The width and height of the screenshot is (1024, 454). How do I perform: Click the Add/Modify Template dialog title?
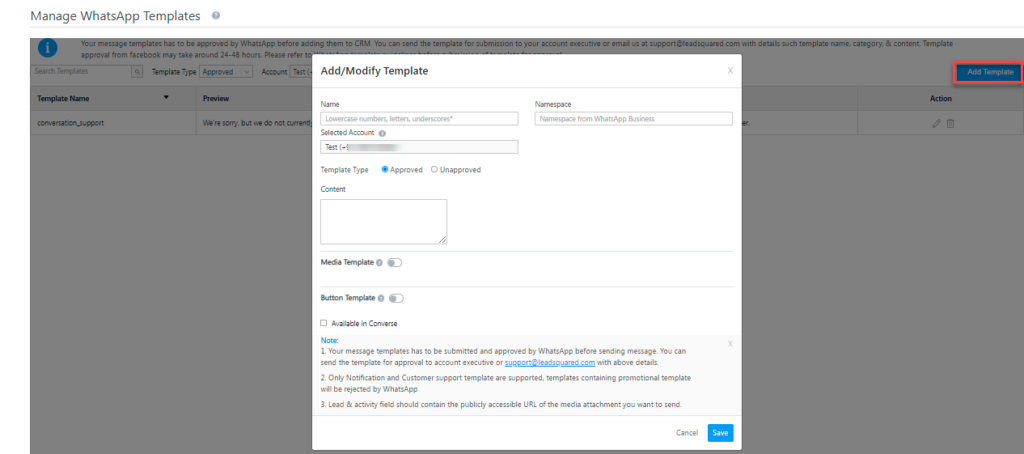pyautogui.click(x=374, y=71)
